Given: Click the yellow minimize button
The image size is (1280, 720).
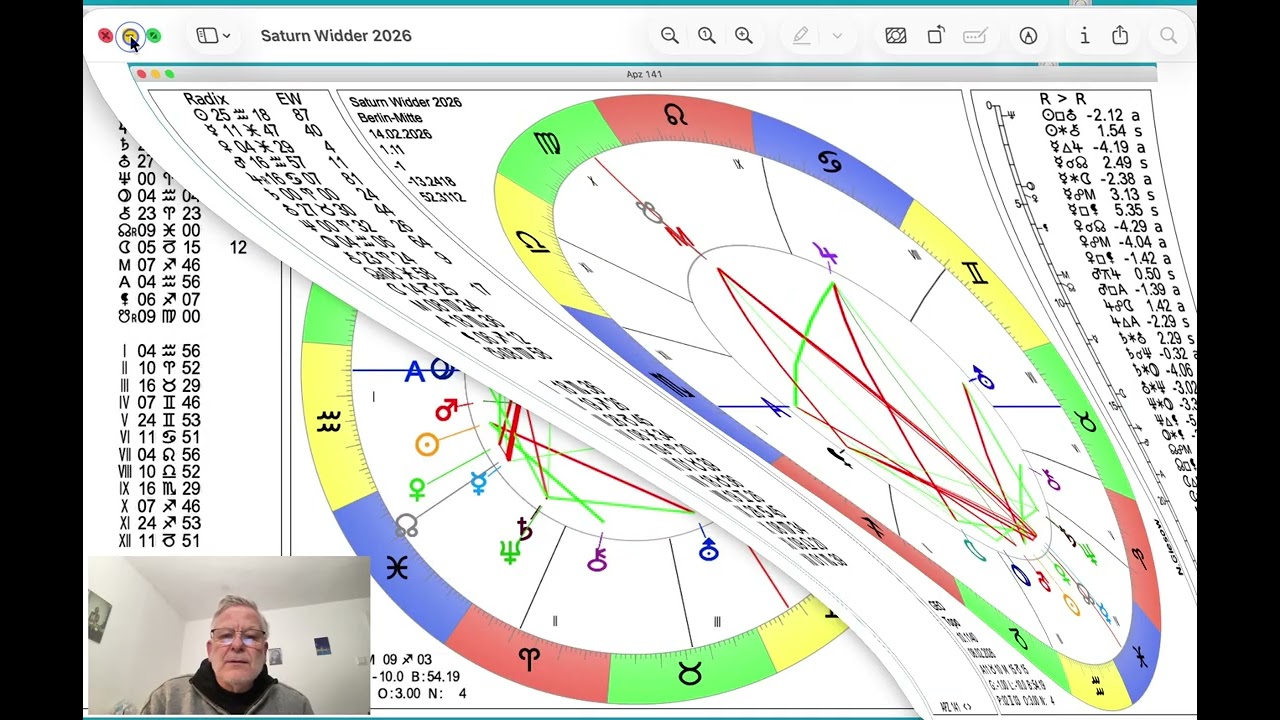Looking at the screenshot, I should point(129,36).
